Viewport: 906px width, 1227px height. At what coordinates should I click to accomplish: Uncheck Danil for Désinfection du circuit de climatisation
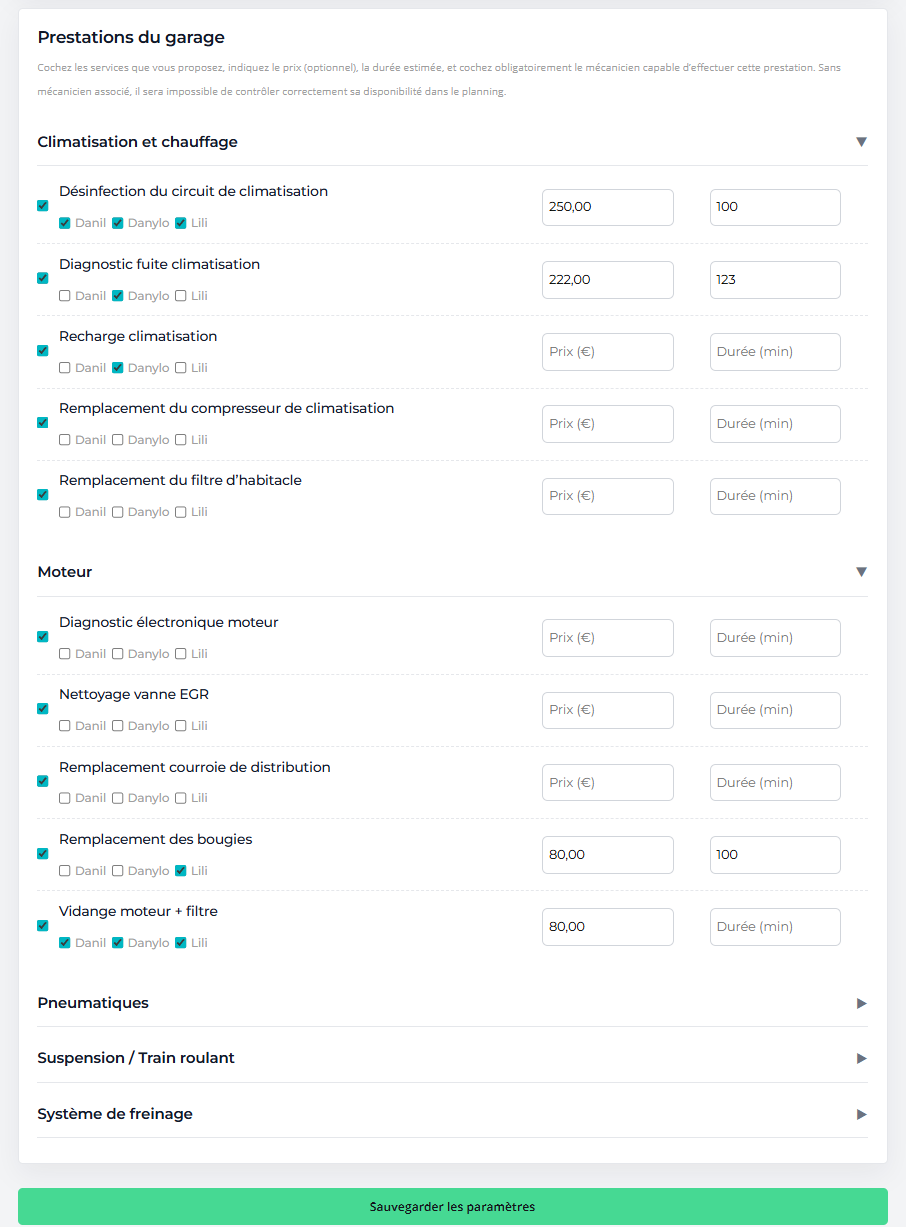[65, 222]
